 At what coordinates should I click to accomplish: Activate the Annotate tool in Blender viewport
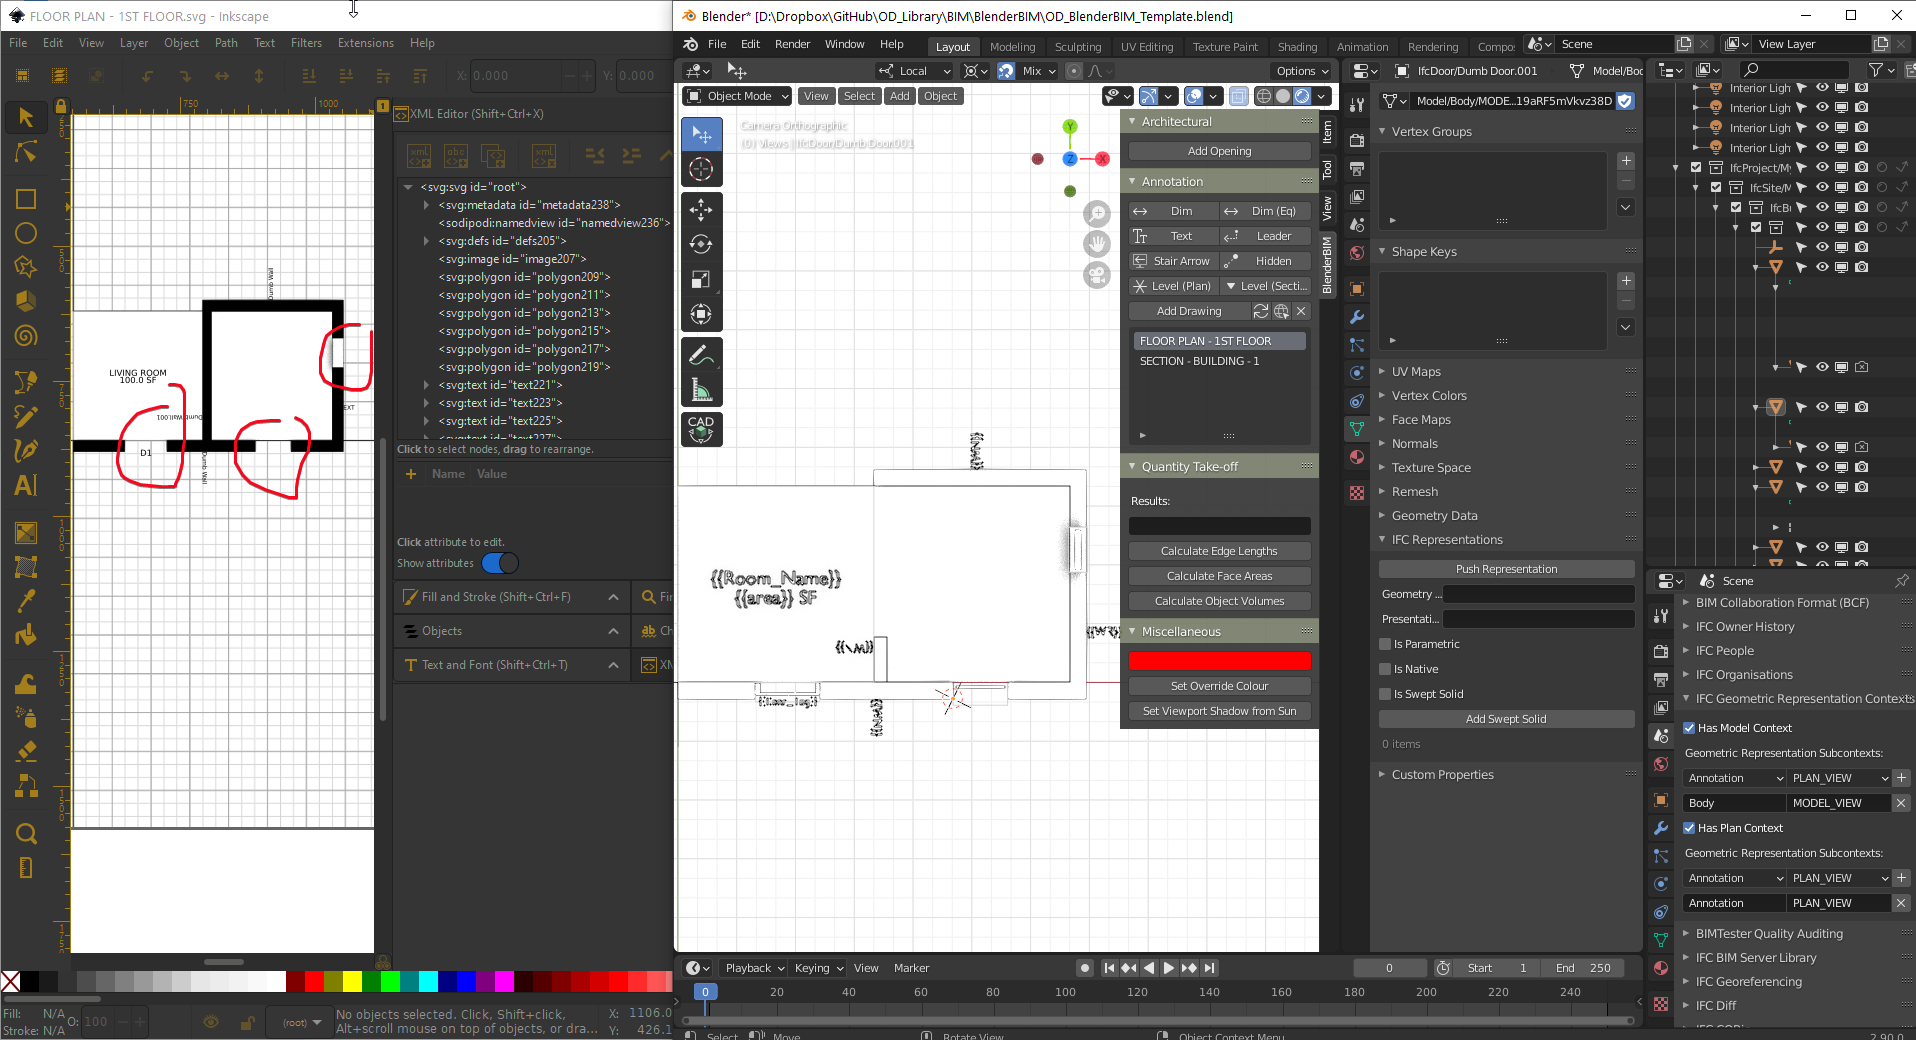coord(701,353)
